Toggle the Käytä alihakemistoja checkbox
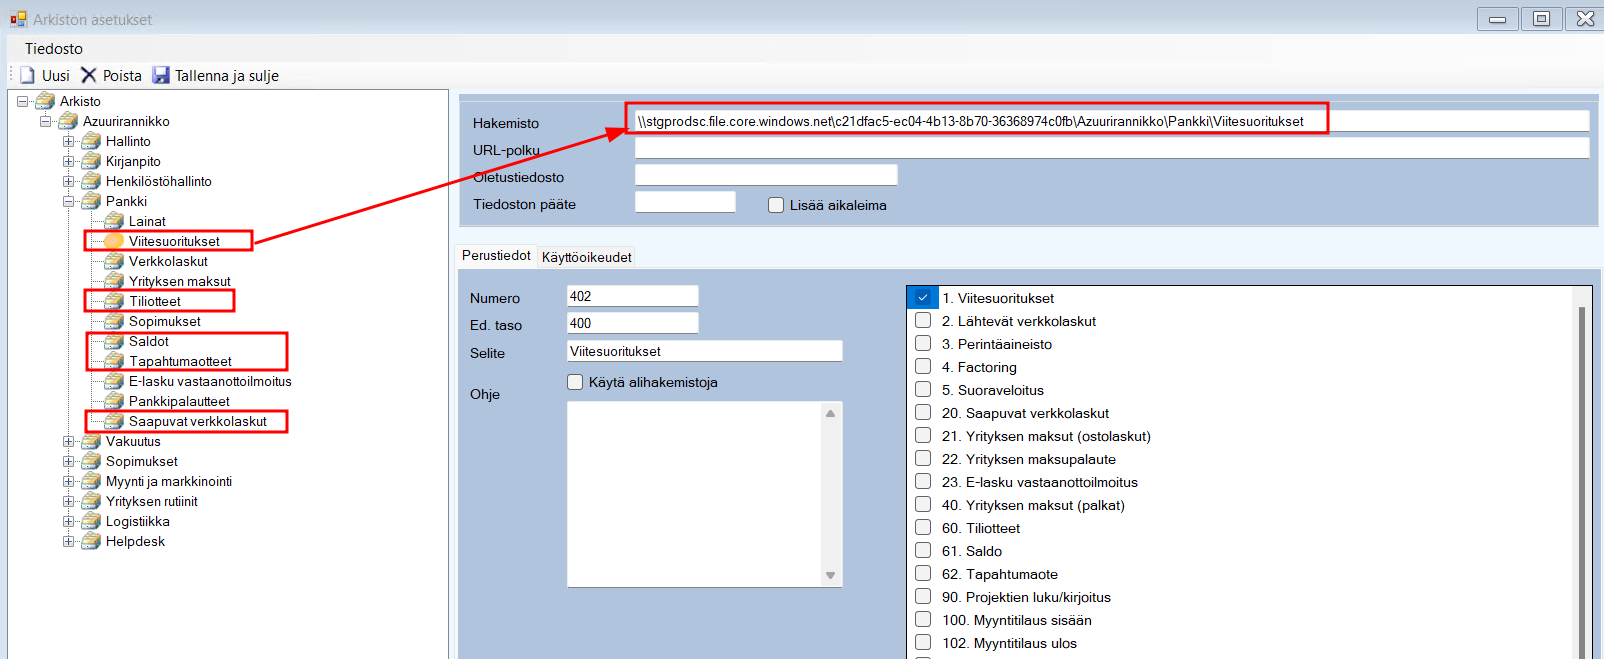The image size is (1604, 659). (x=575, y=382)
